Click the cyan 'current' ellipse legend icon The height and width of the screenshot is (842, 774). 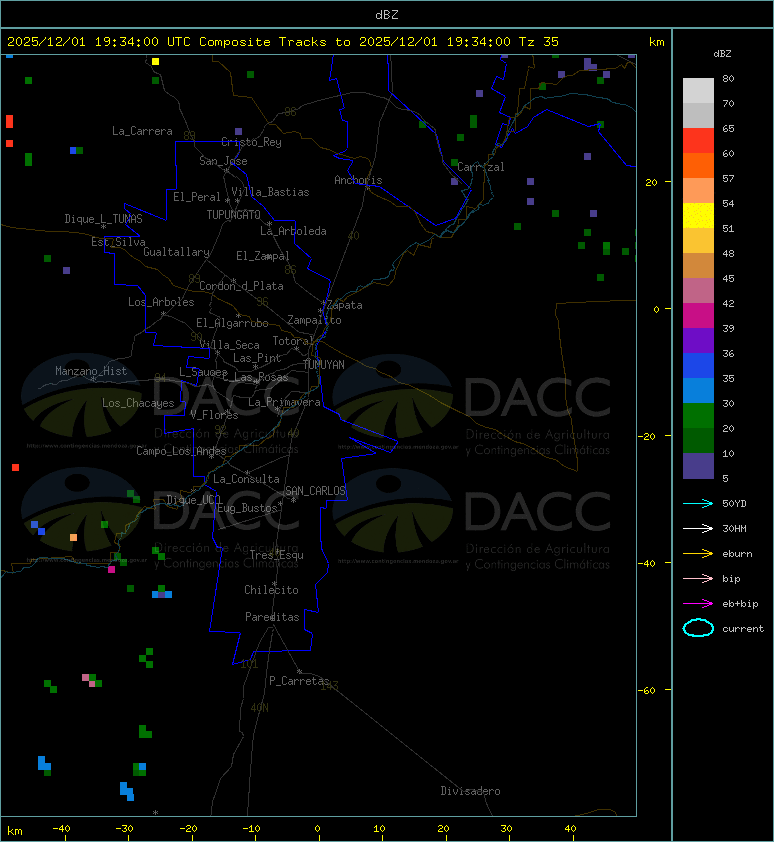tap(698, 628)
